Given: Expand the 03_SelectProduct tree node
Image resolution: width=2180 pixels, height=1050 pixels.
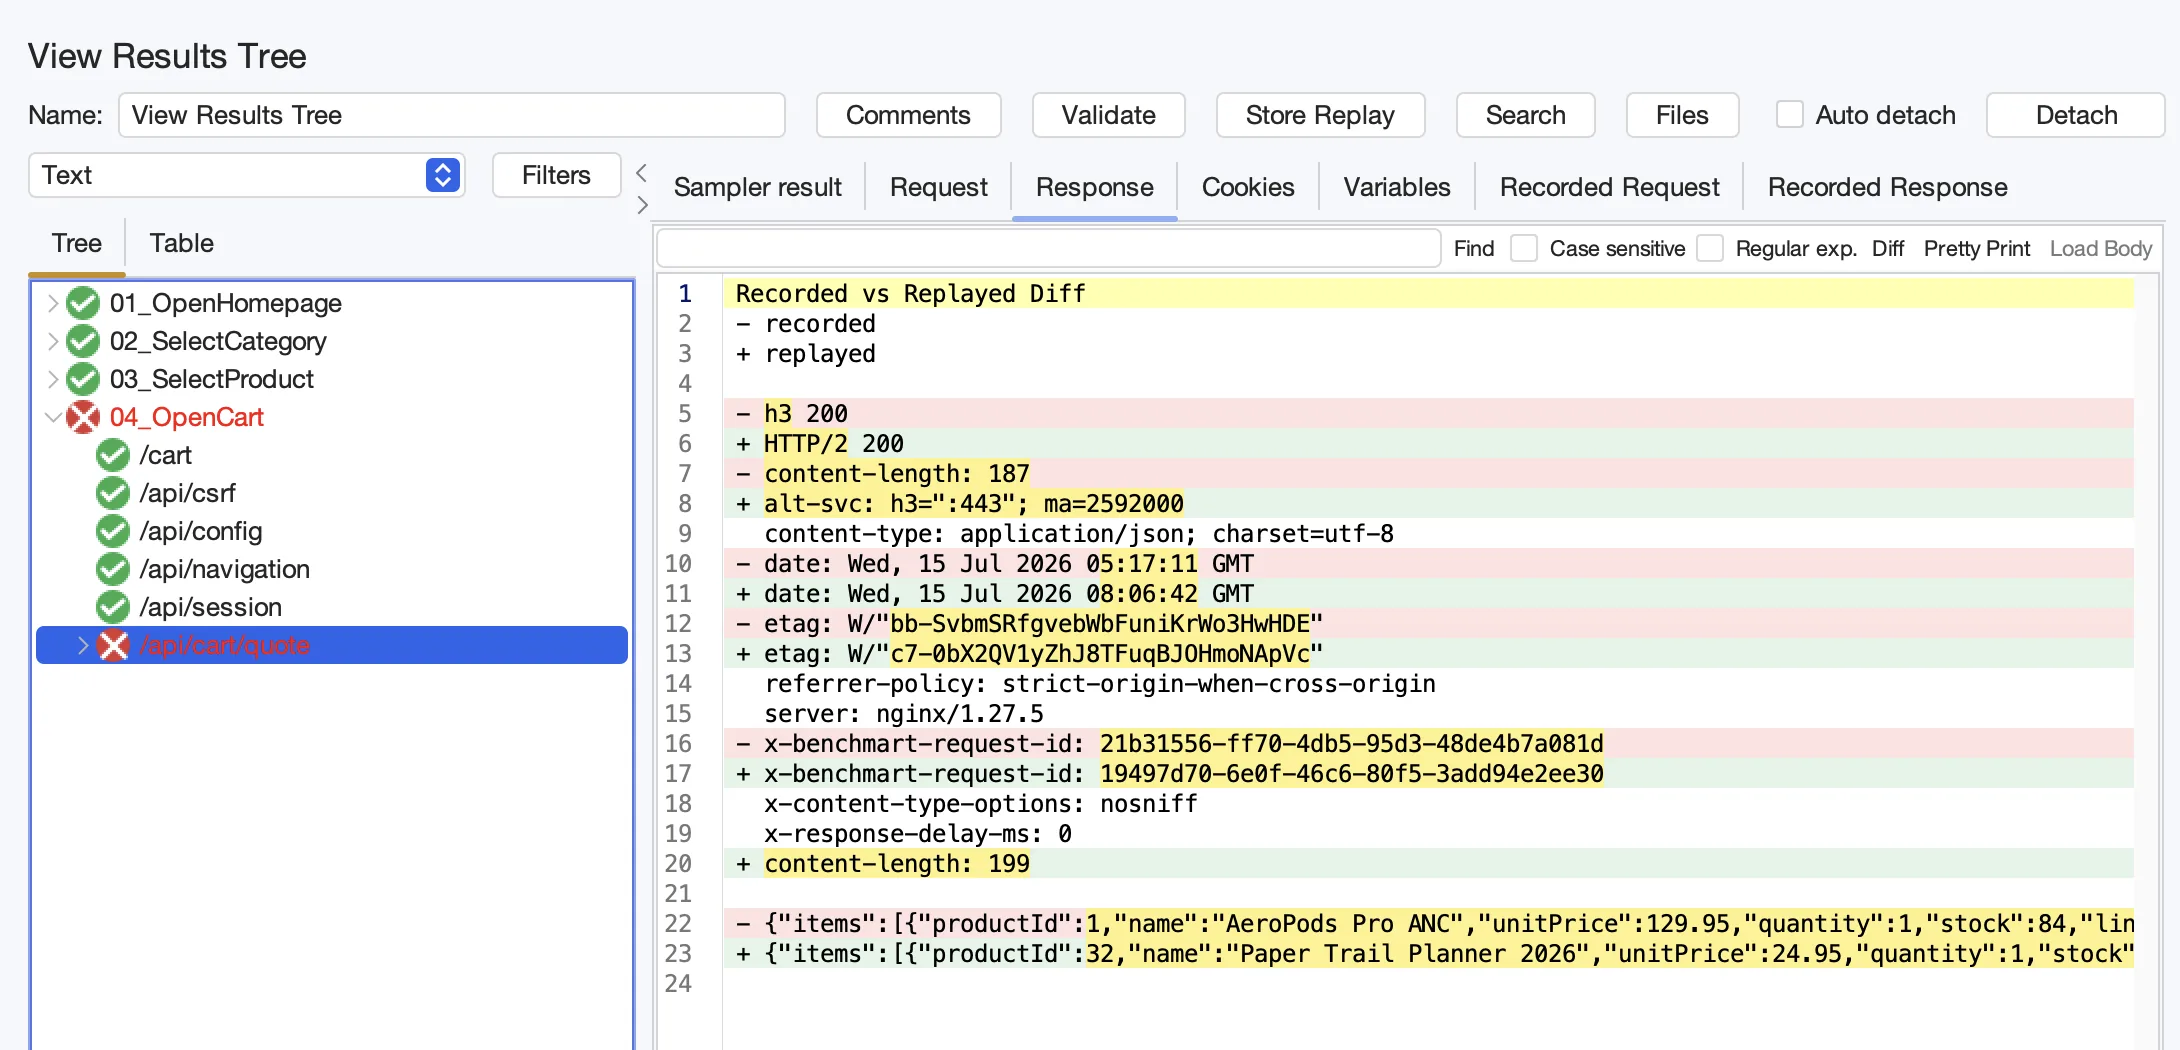Looking at the screenshot, I should tap(53, 379).
